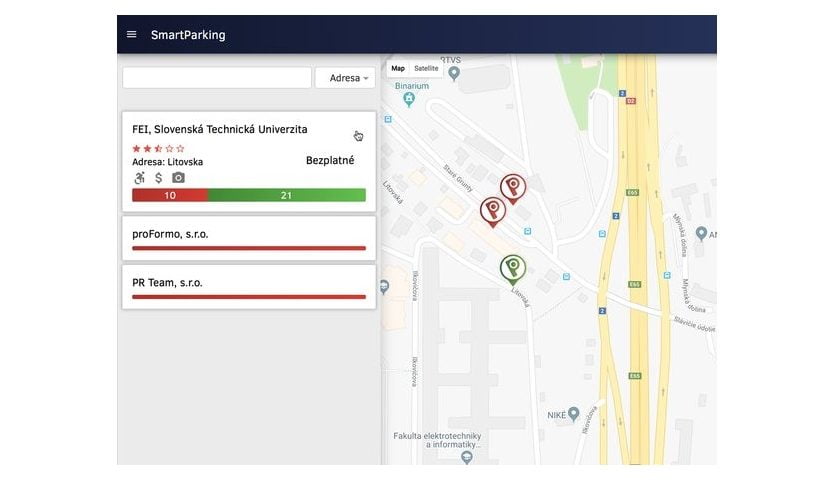Open the hamburger navigation menu
This screenshot has width=840, height=480.
(131, 35)
